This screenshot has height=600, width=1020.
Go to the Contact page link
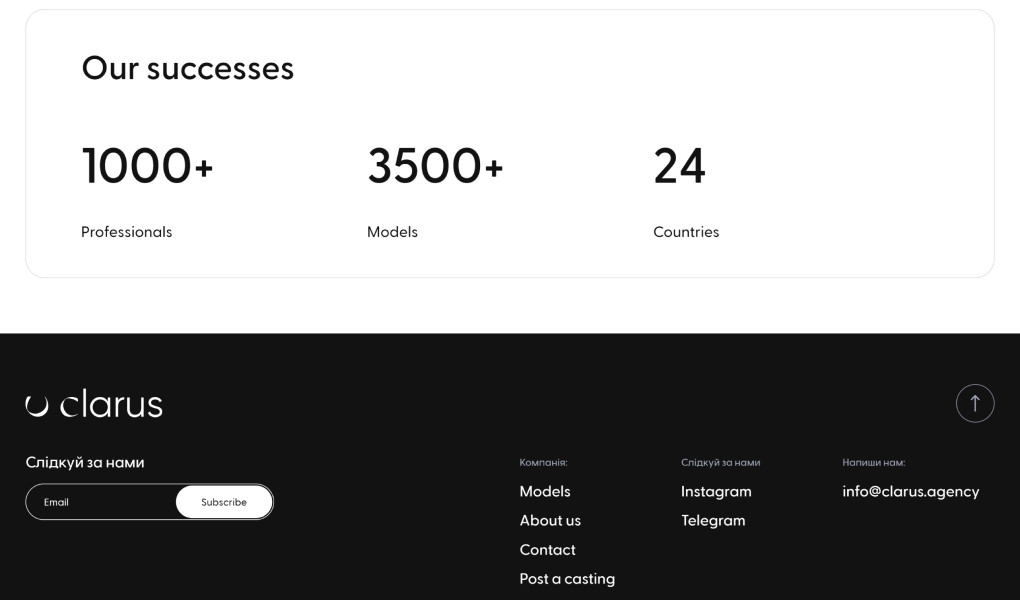(x=548, y=550)
